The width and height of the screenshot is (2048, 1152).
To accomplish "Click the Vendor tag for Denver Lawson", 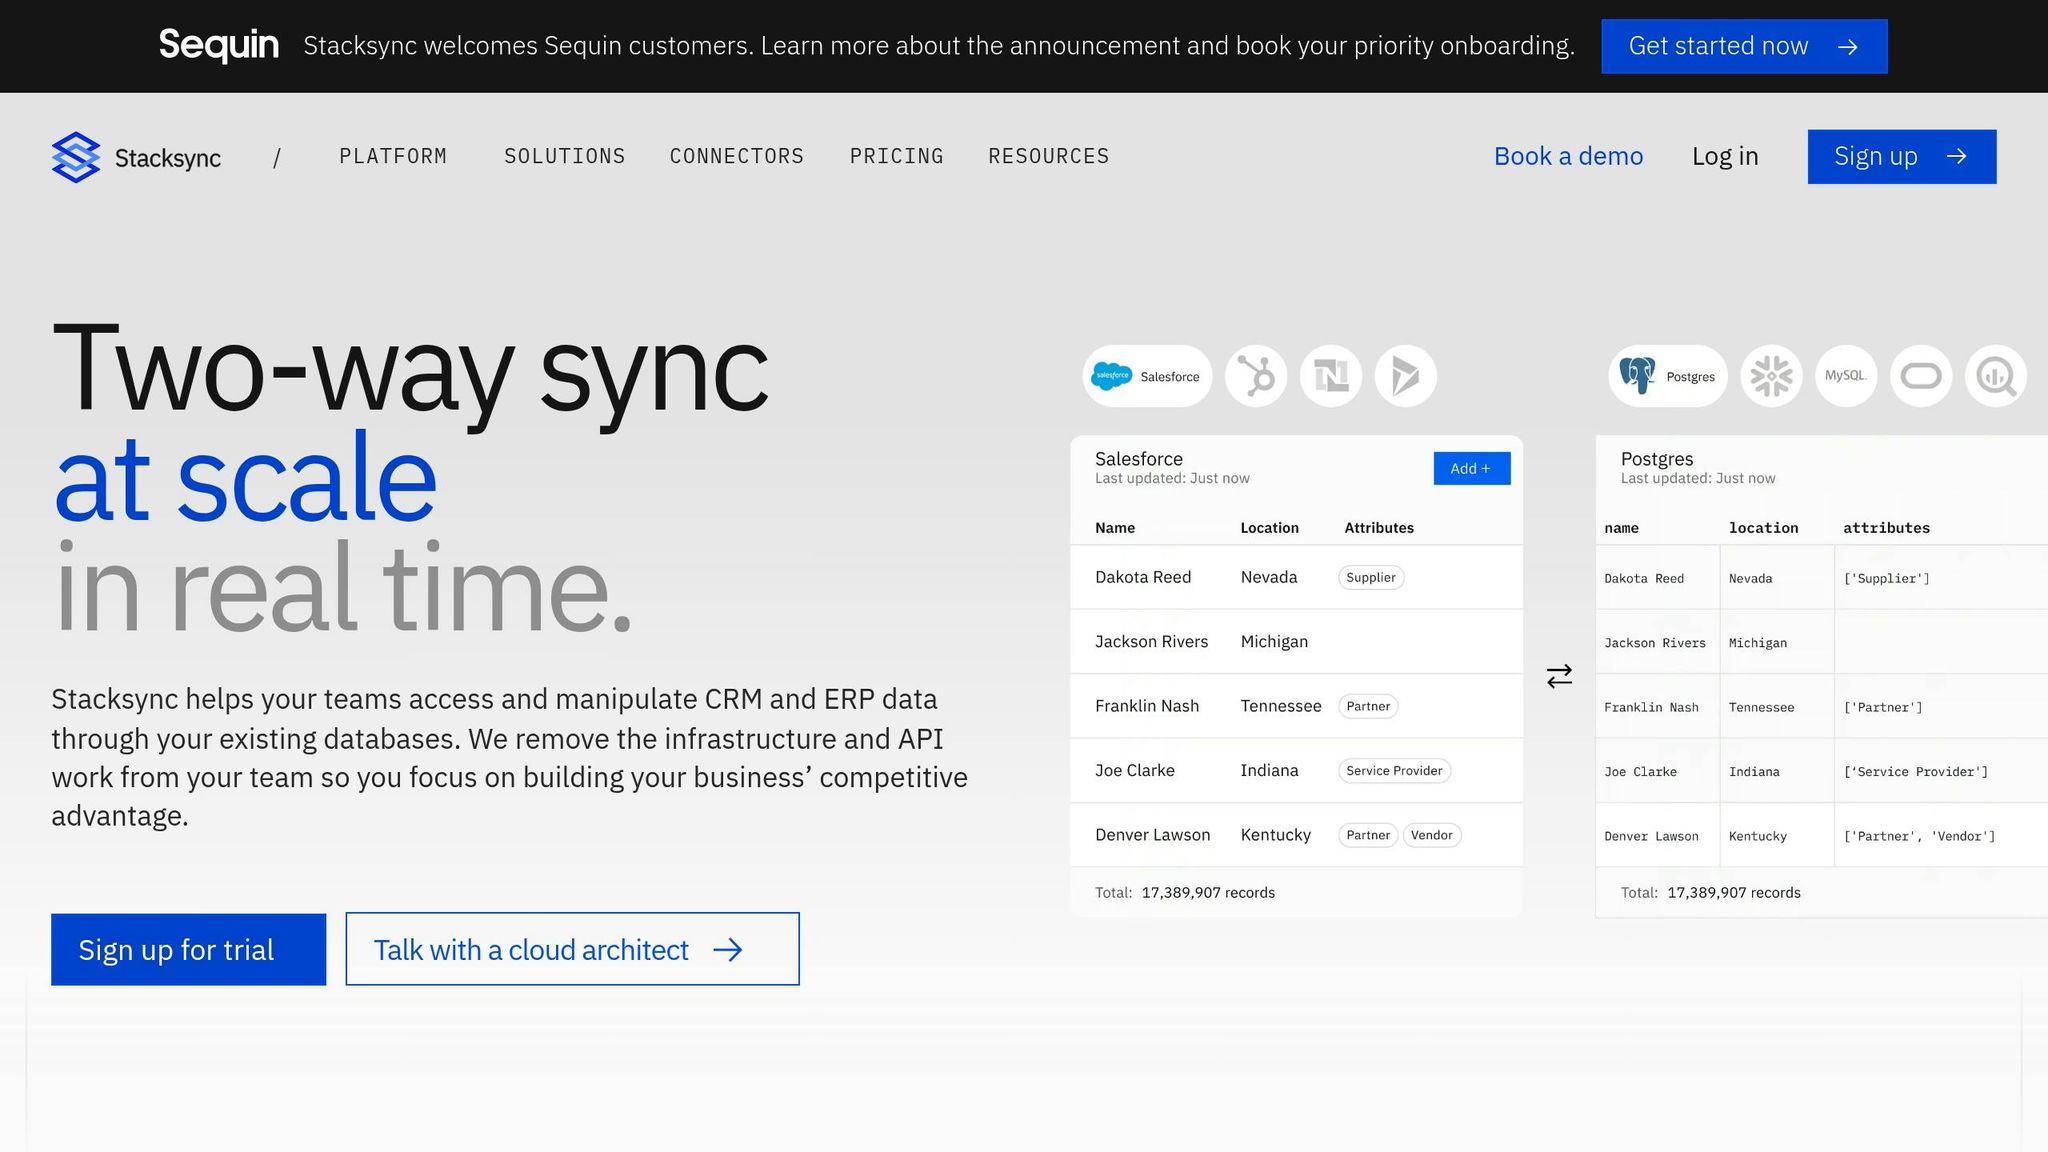I will pos(1432,835).
